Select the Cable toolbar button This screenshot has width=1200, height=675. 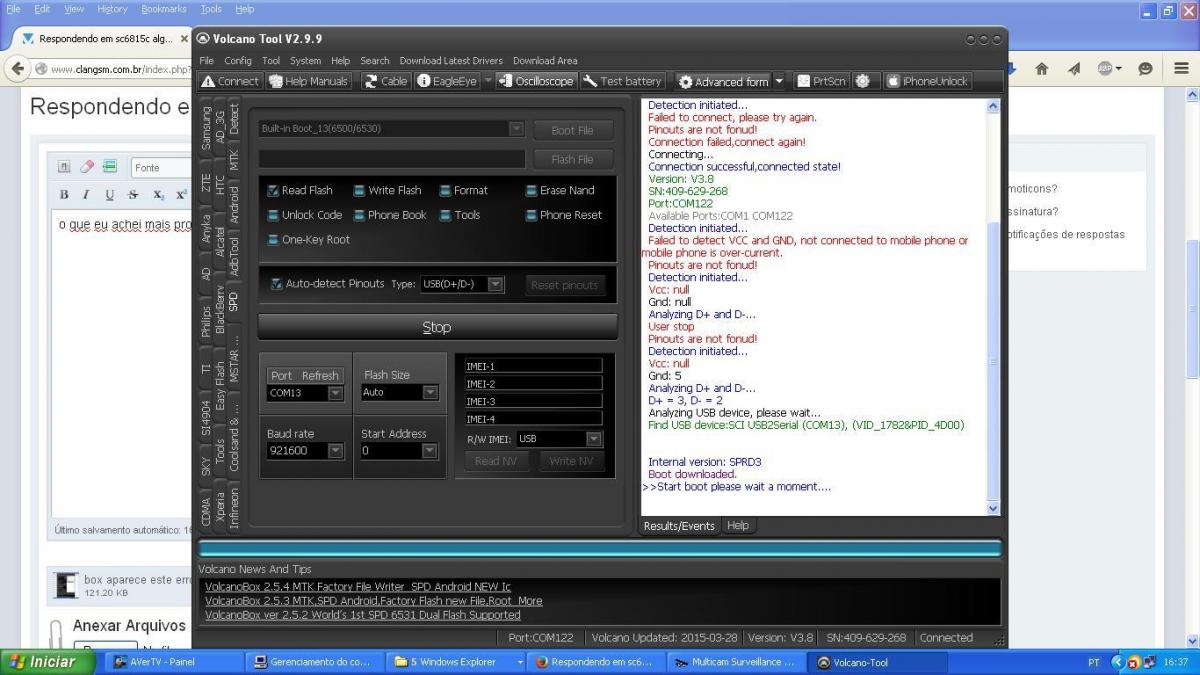click(x=385, y=81)
